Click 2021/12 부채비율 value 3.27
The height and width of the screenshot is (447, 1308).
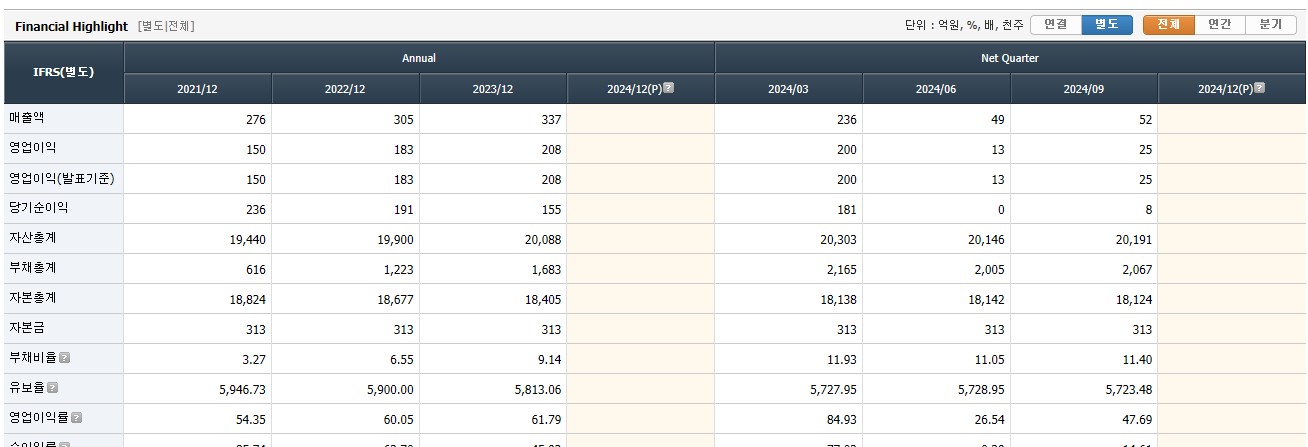pyautogui.click(x=254, y=360)
